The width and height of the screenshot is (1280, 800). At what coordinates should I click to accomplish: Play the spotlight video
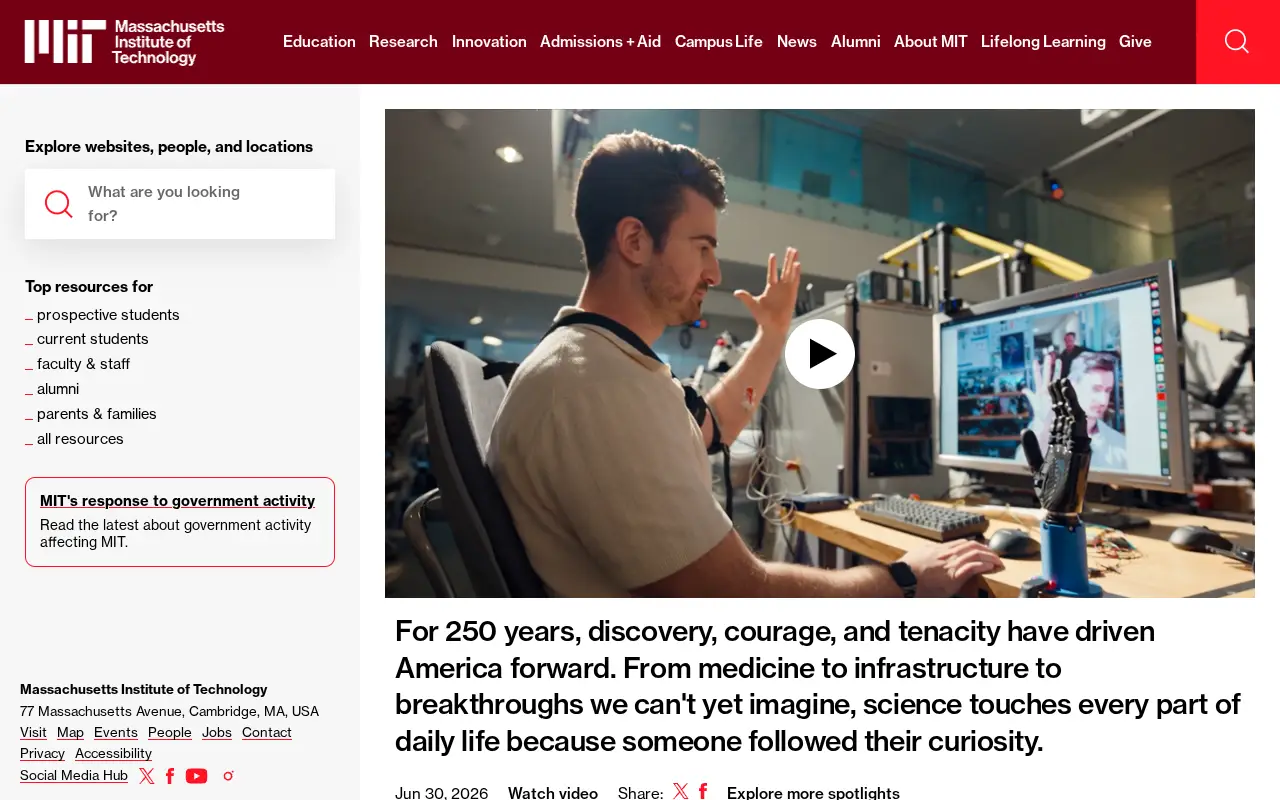[x=820, y=354]
